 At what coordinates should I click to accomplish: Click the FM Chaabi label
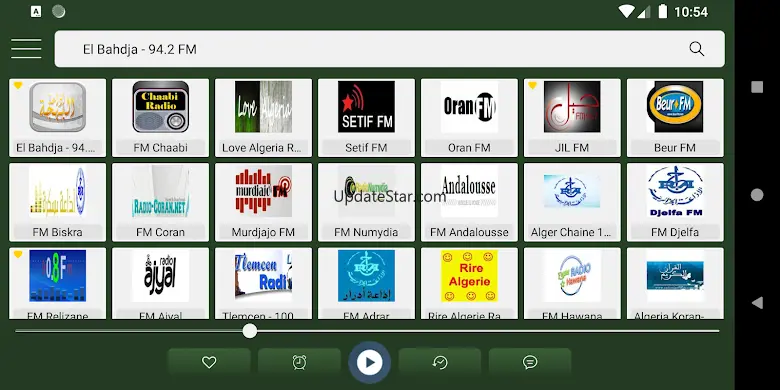160,148
